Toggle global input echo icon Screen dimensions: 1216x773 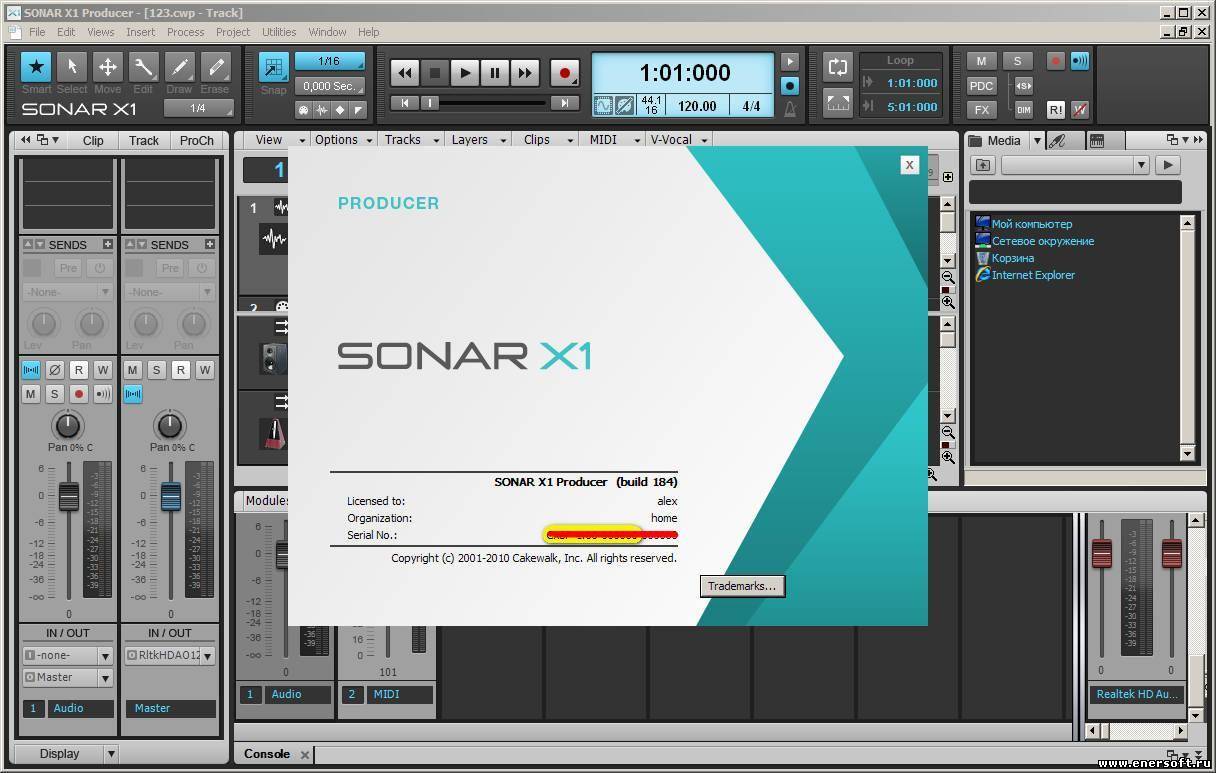pyautogui.click(x=1080, y=61)
